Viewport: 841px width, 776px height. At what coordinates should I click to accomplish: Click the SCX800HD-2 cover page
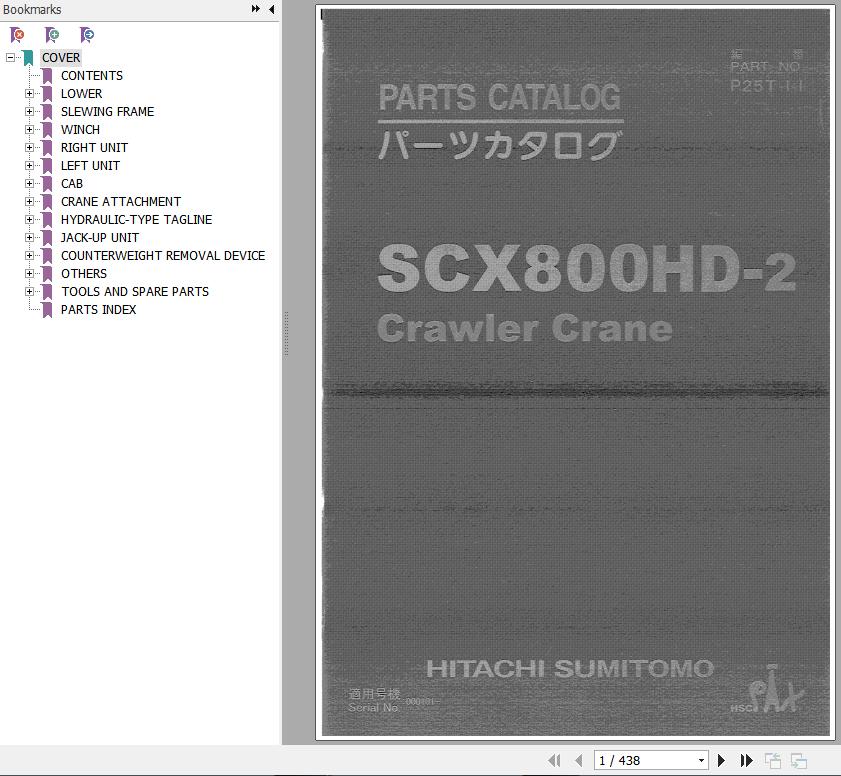point(575,372)
